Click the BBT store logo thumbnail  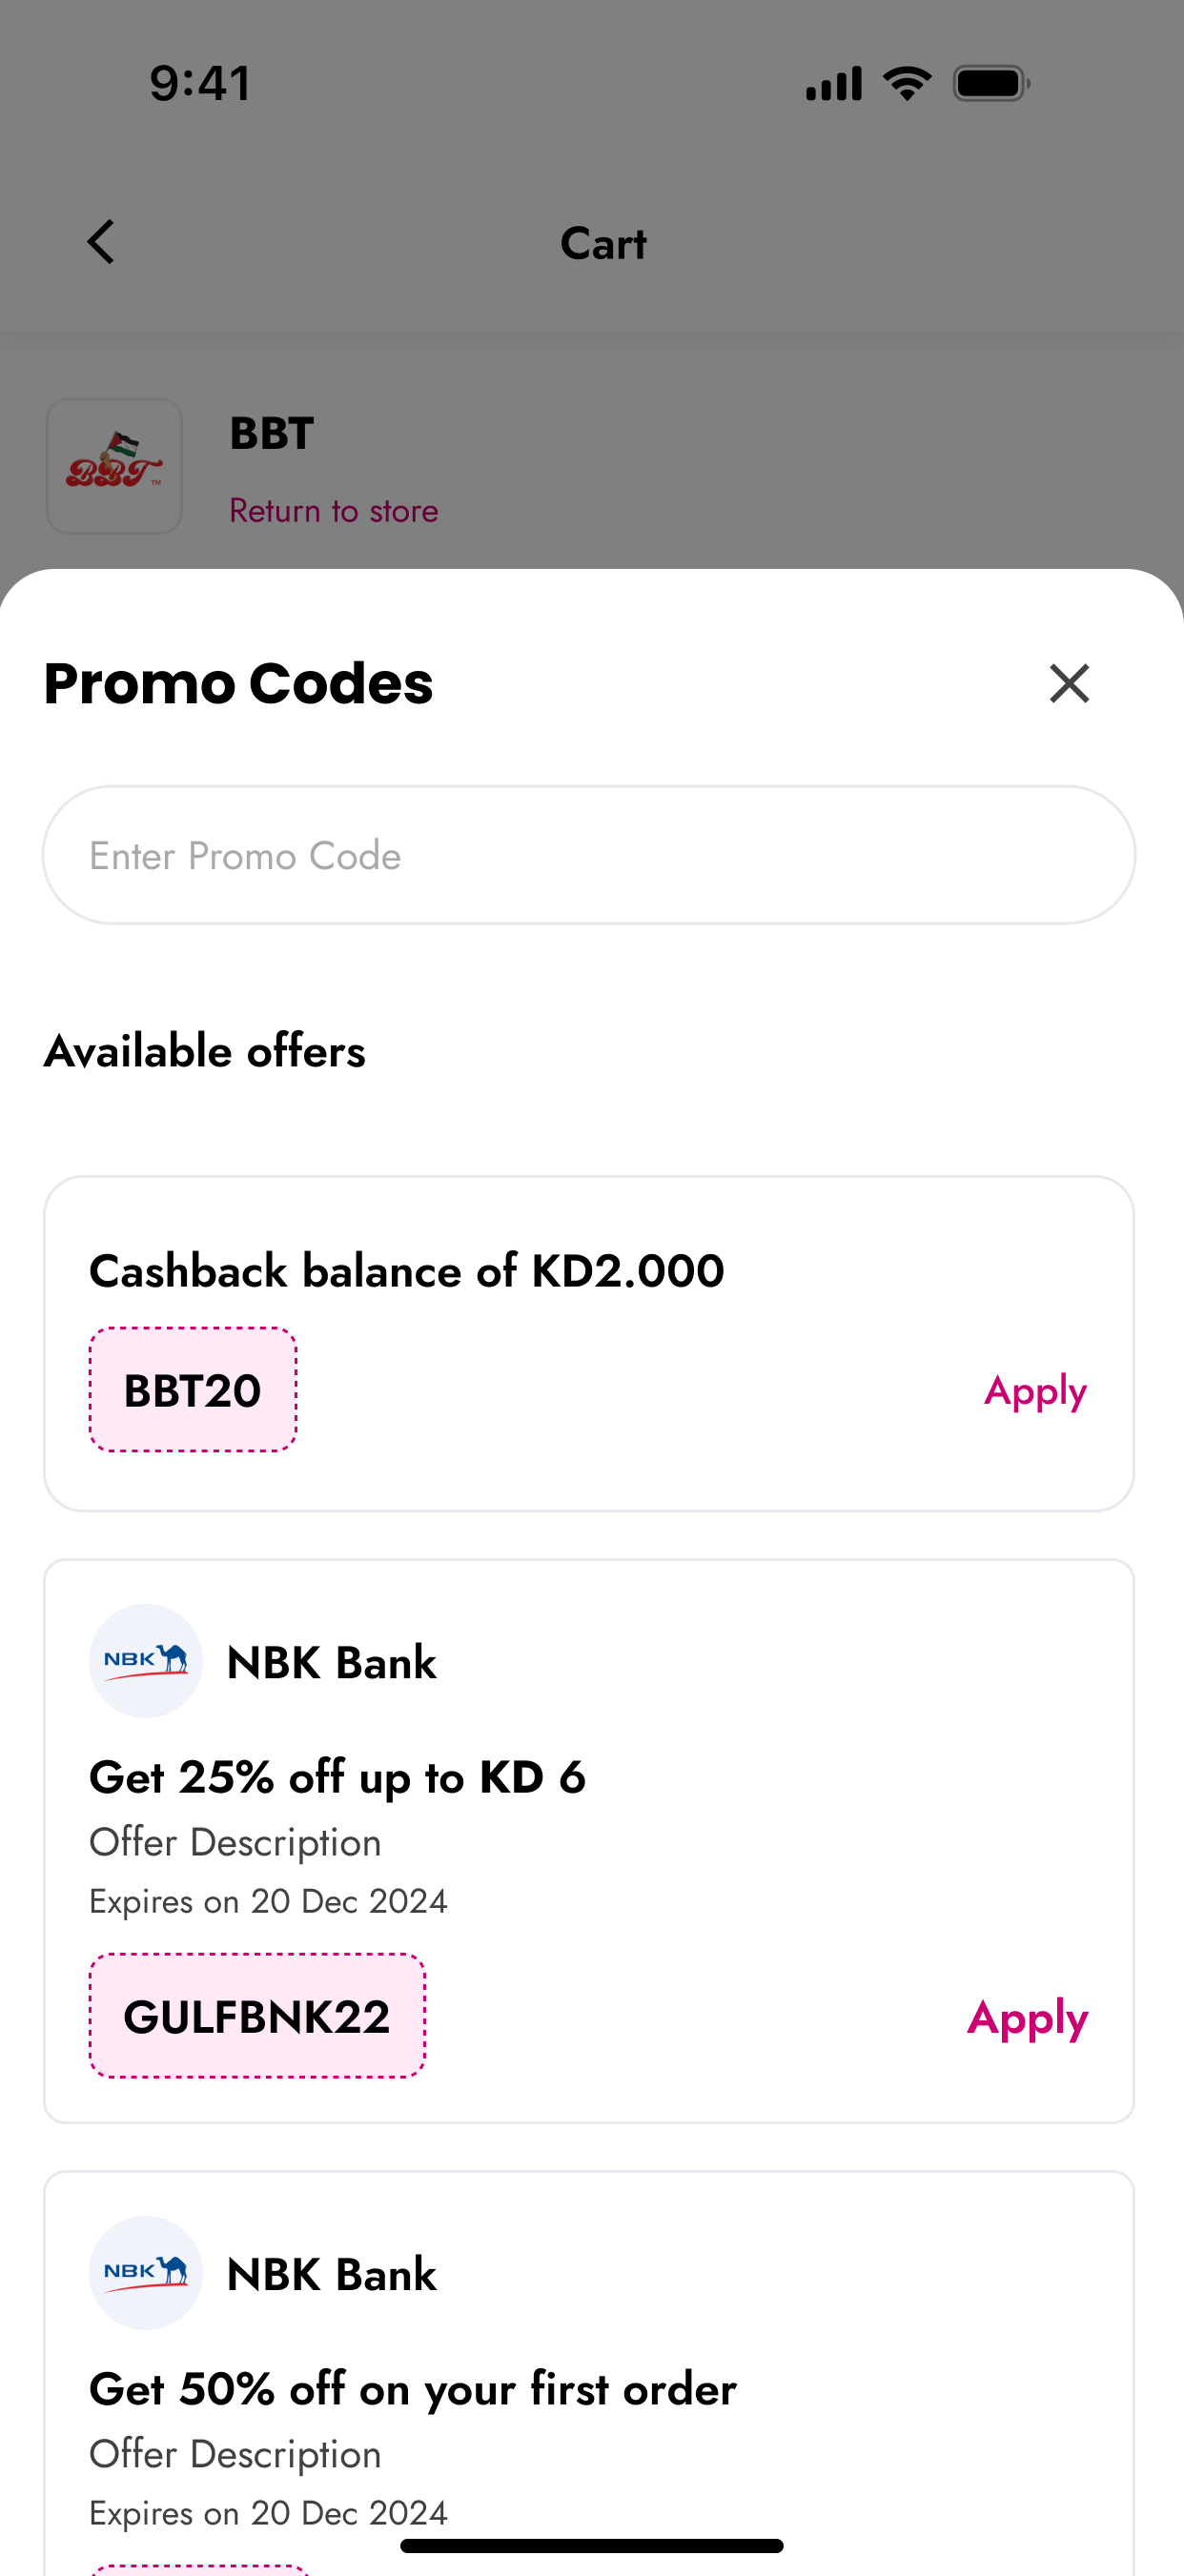(114, 466)
